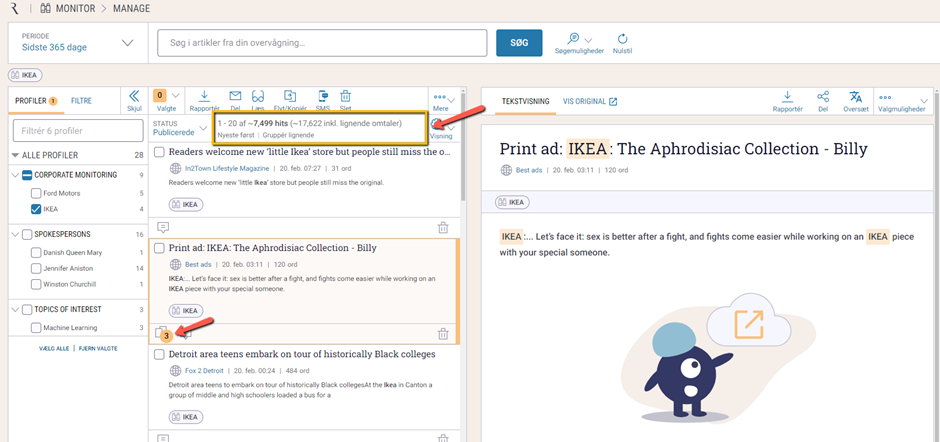Tick the Topics of Interest group checkbox

click(27, 309)
